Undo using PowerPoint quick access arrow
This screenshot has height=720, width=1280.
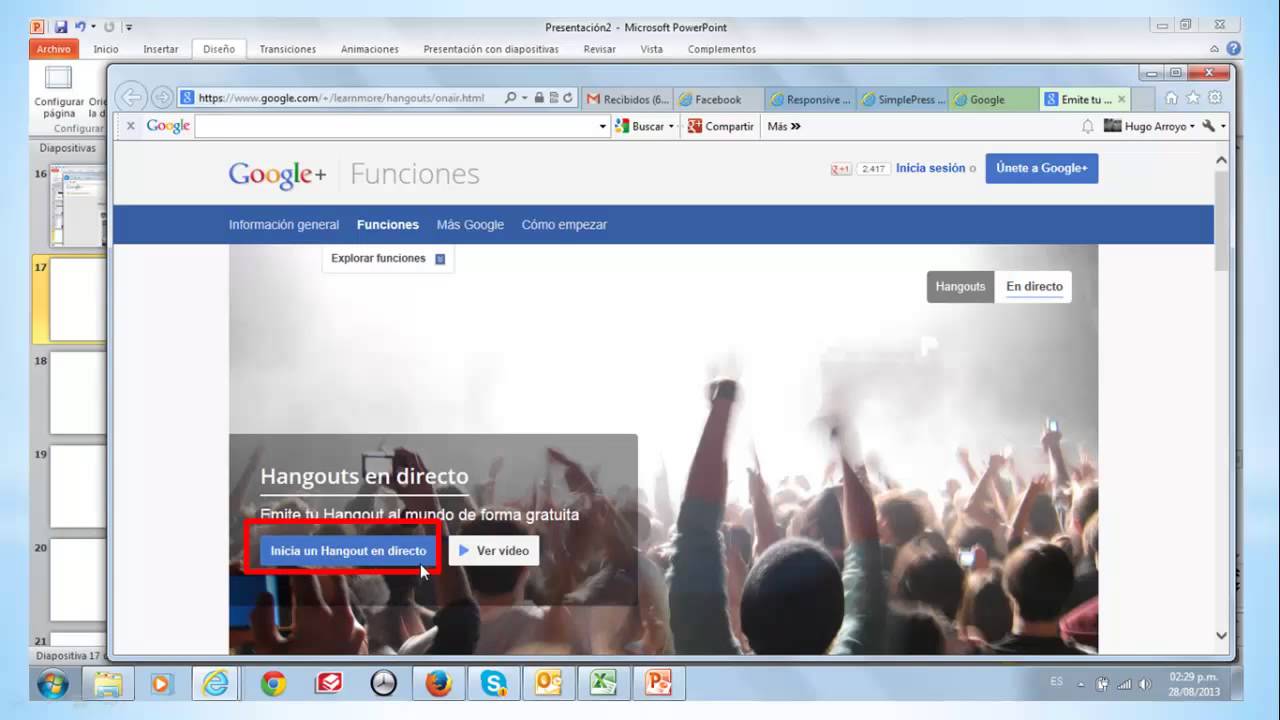point(80,27)
